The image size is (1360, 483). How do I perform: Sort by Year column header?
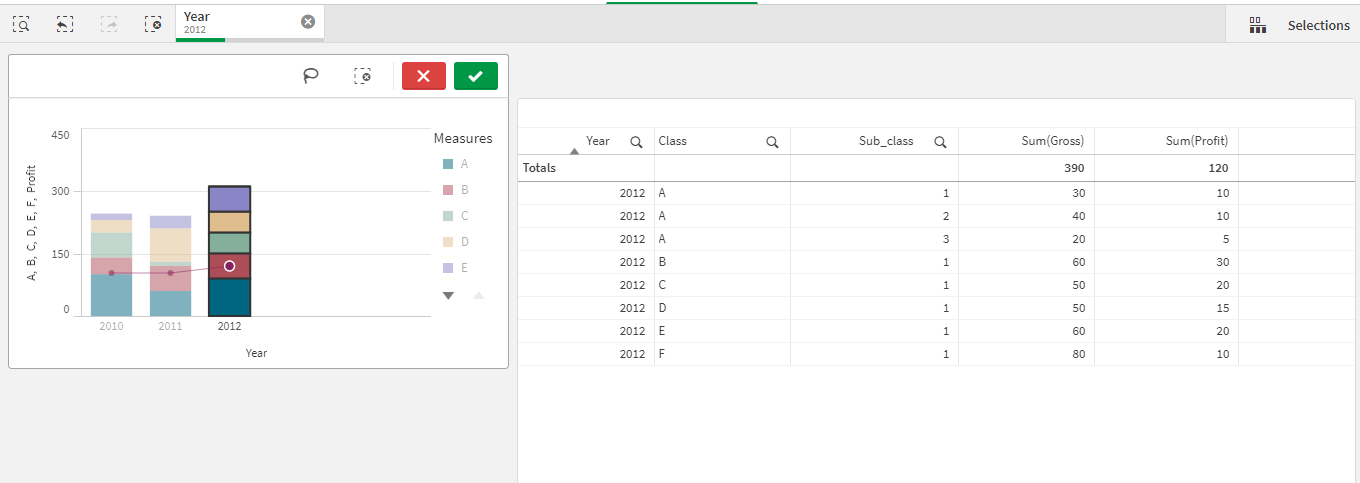pyautogui.click(x=598, y=141)
